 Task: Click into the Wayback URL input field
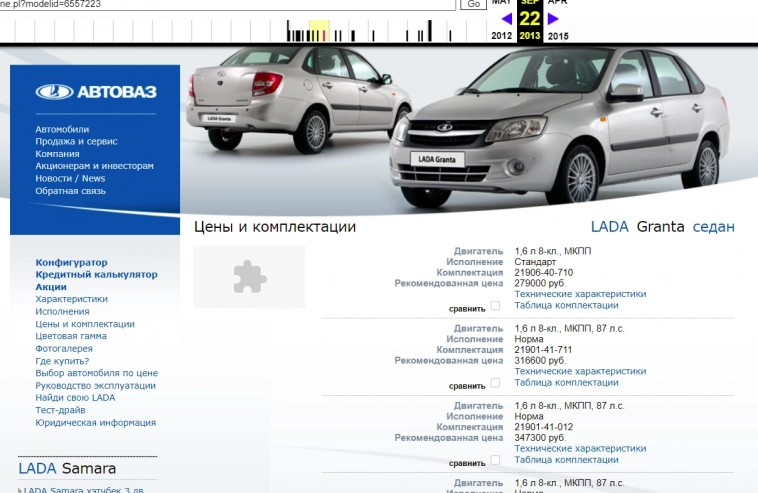click(x=228, y=5)
